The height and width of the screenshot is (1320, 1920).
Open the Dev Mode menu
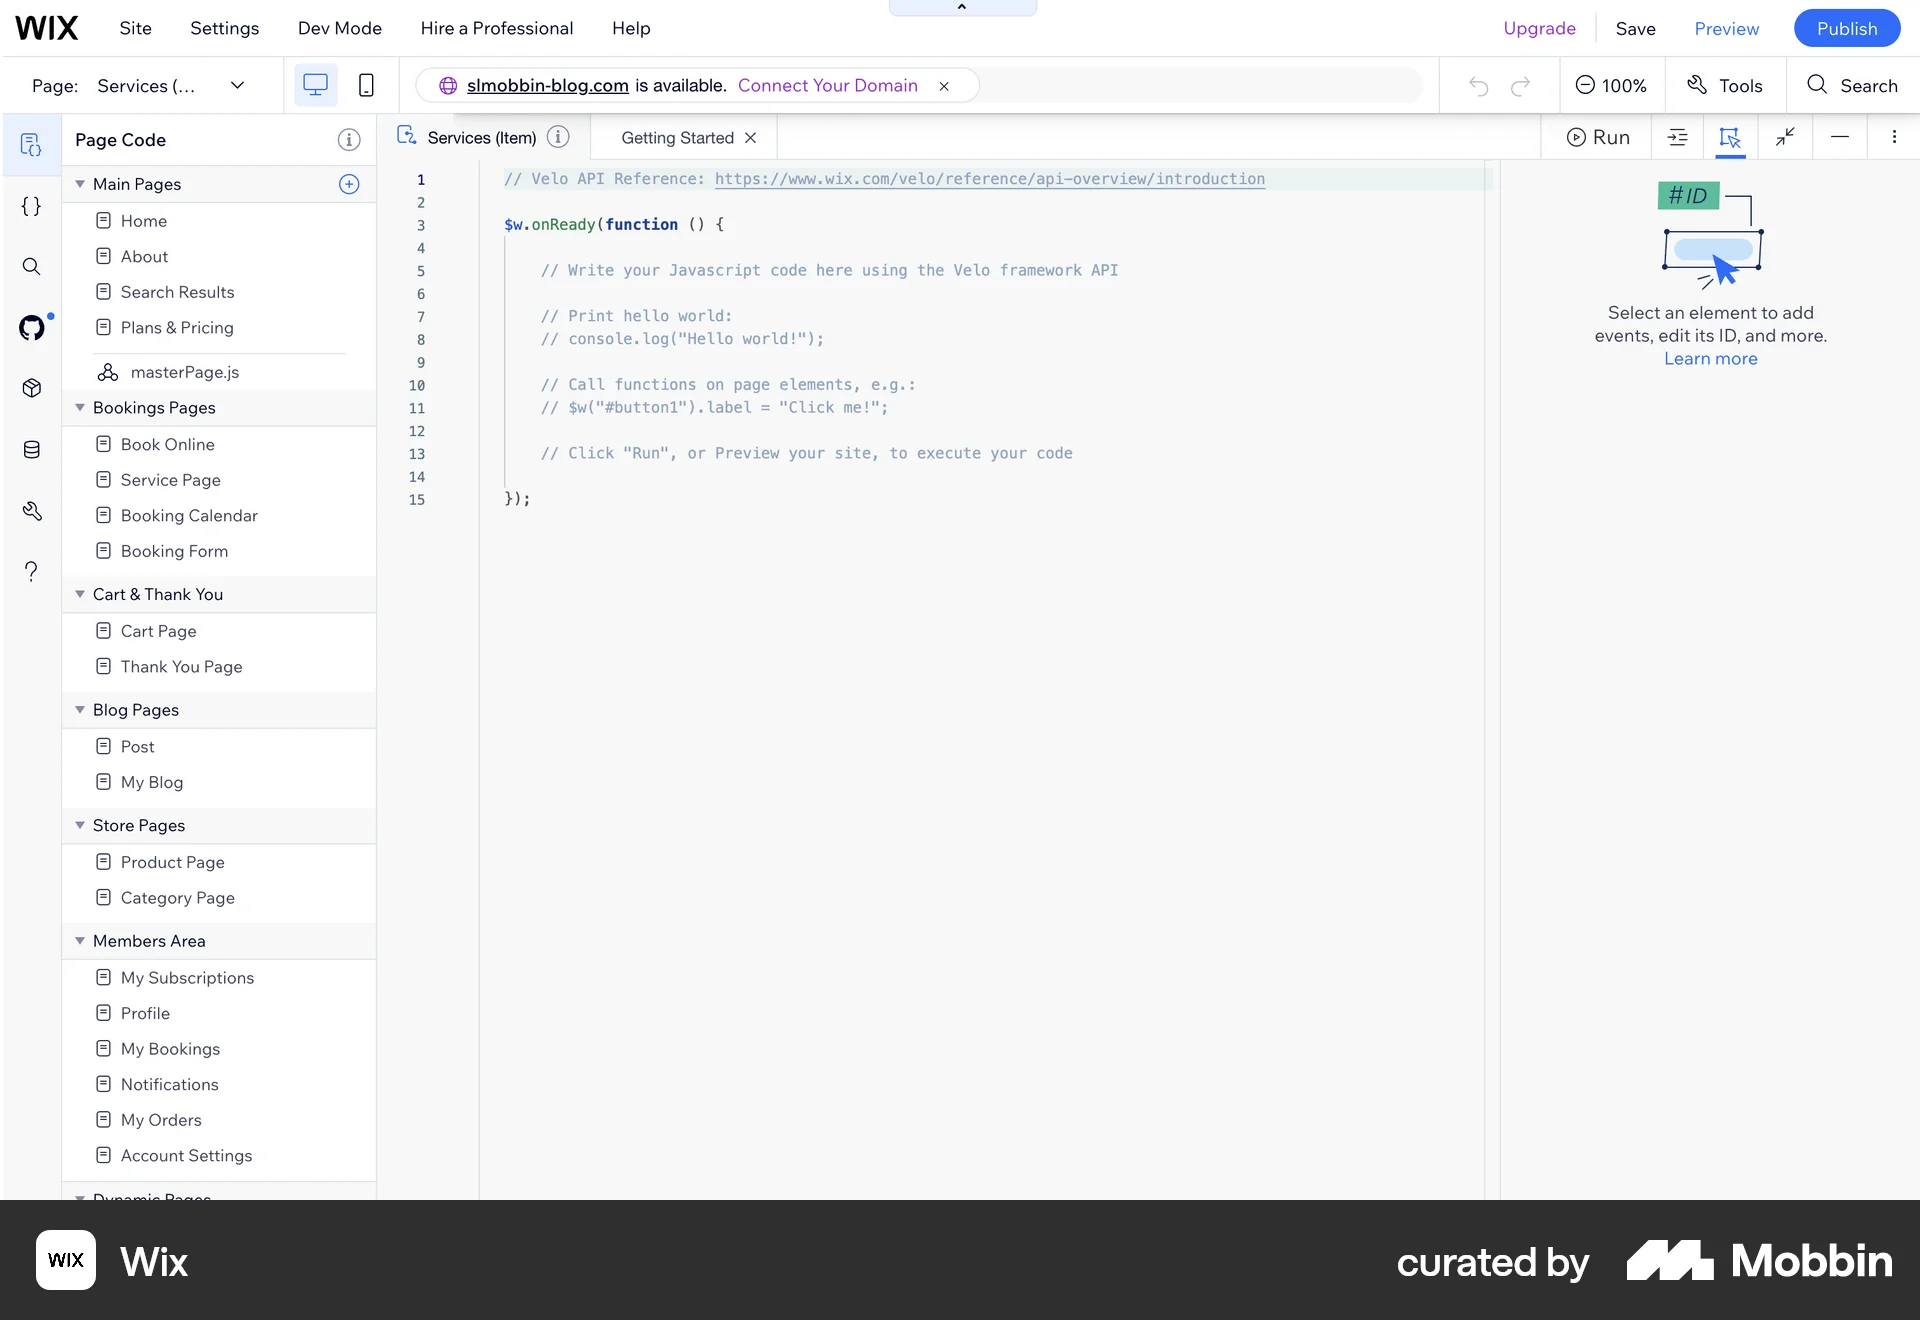coord(338,28)
